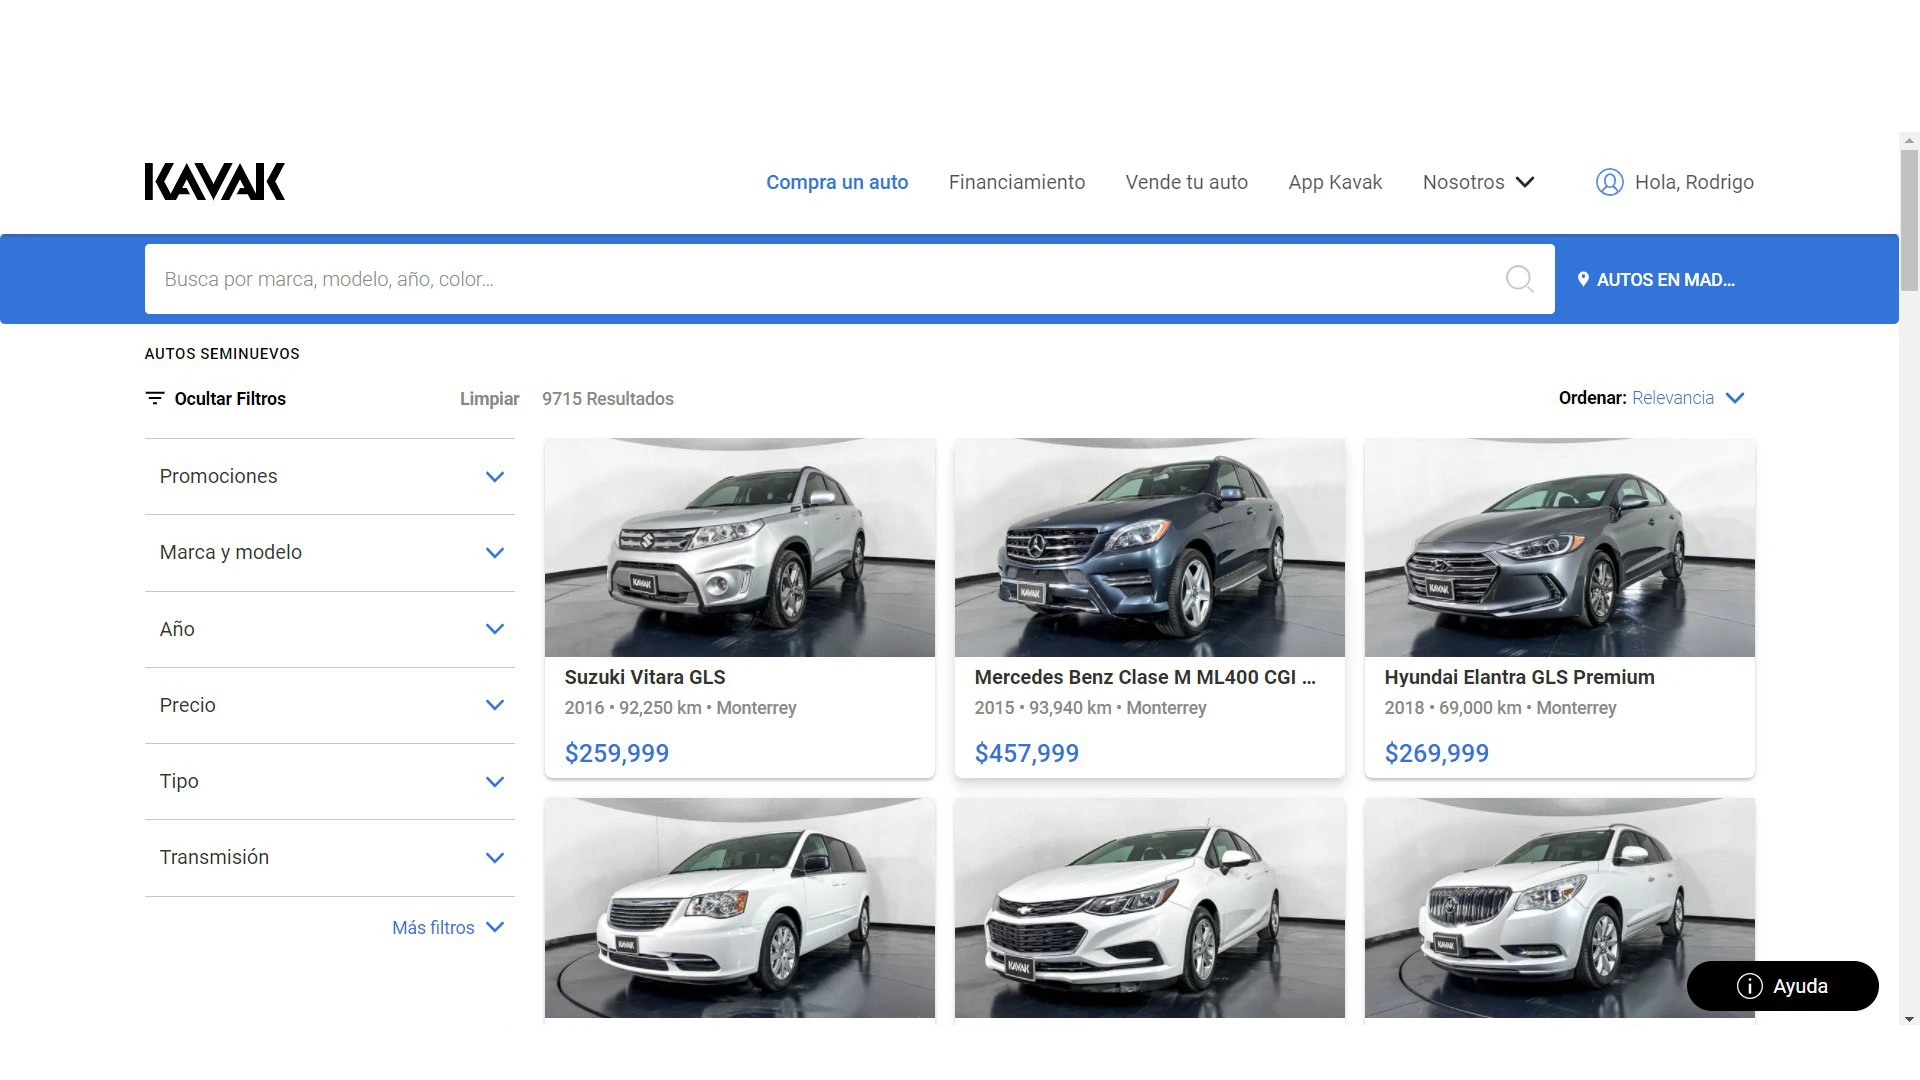1920x1080 pixels.
Task: Go to Compra un auto
Action: tap(837, 182)
